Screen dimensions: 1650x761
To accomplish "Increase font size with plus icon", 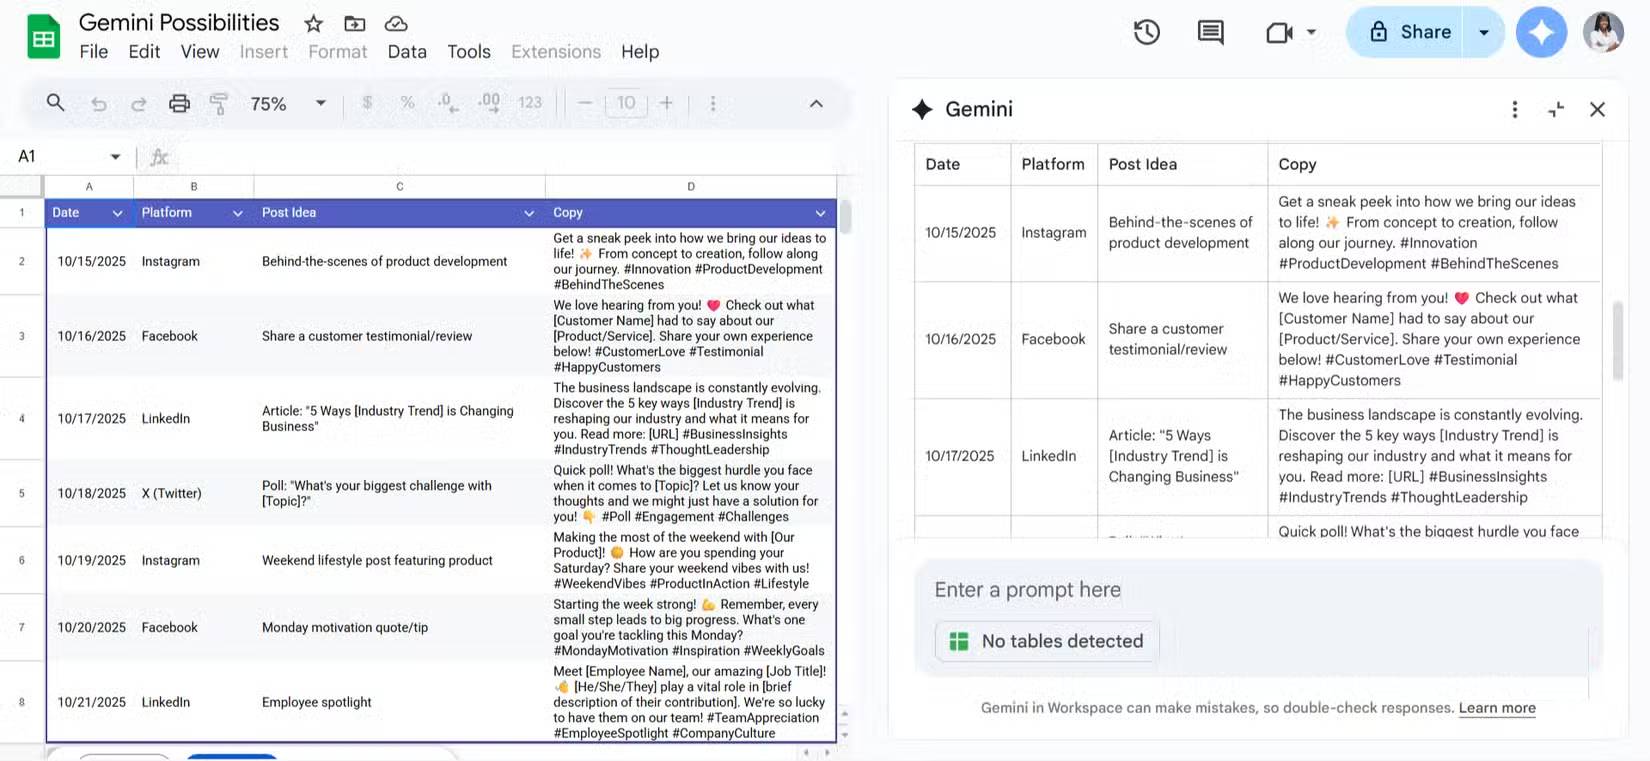I will coord(666,102).
